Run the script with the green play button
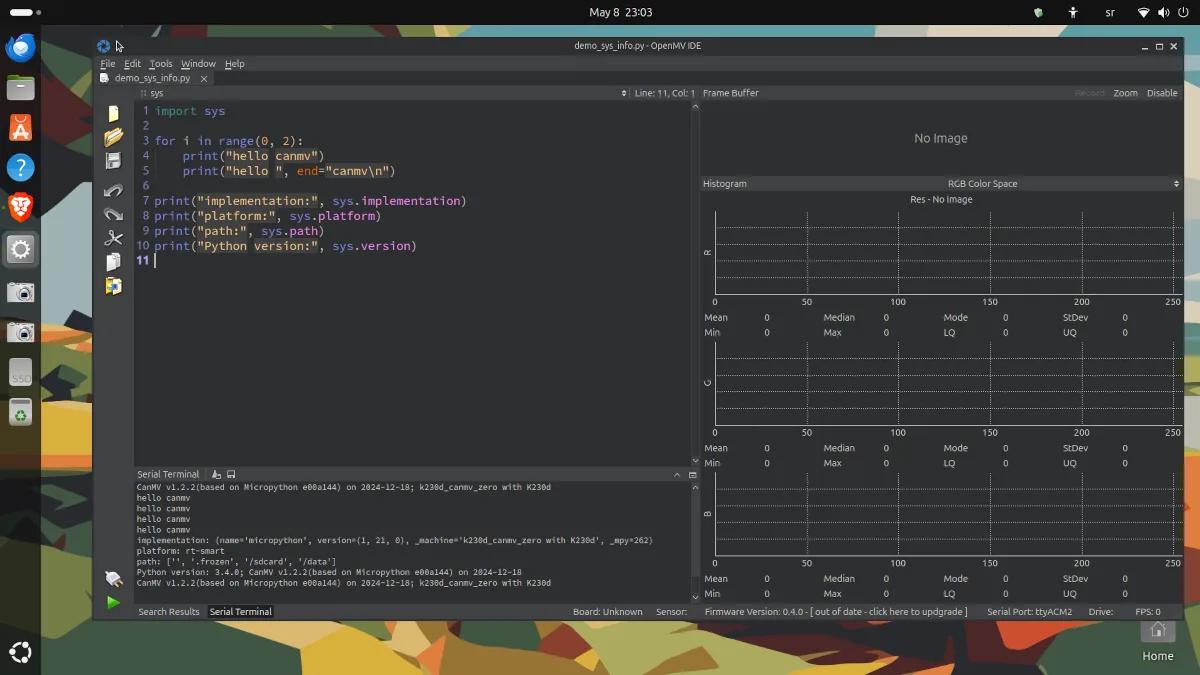Image resolution: width=1200 pixels, height=675 pixels. coord(114,602)
